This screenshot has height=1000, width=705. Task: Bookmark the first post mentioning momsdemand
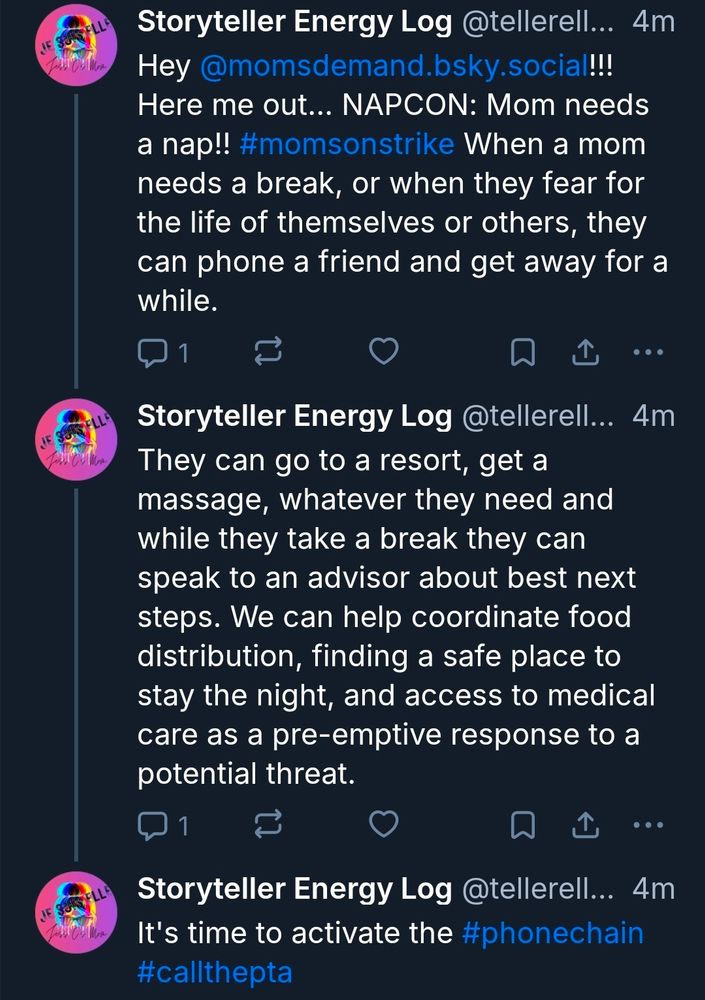coord(523,352)
